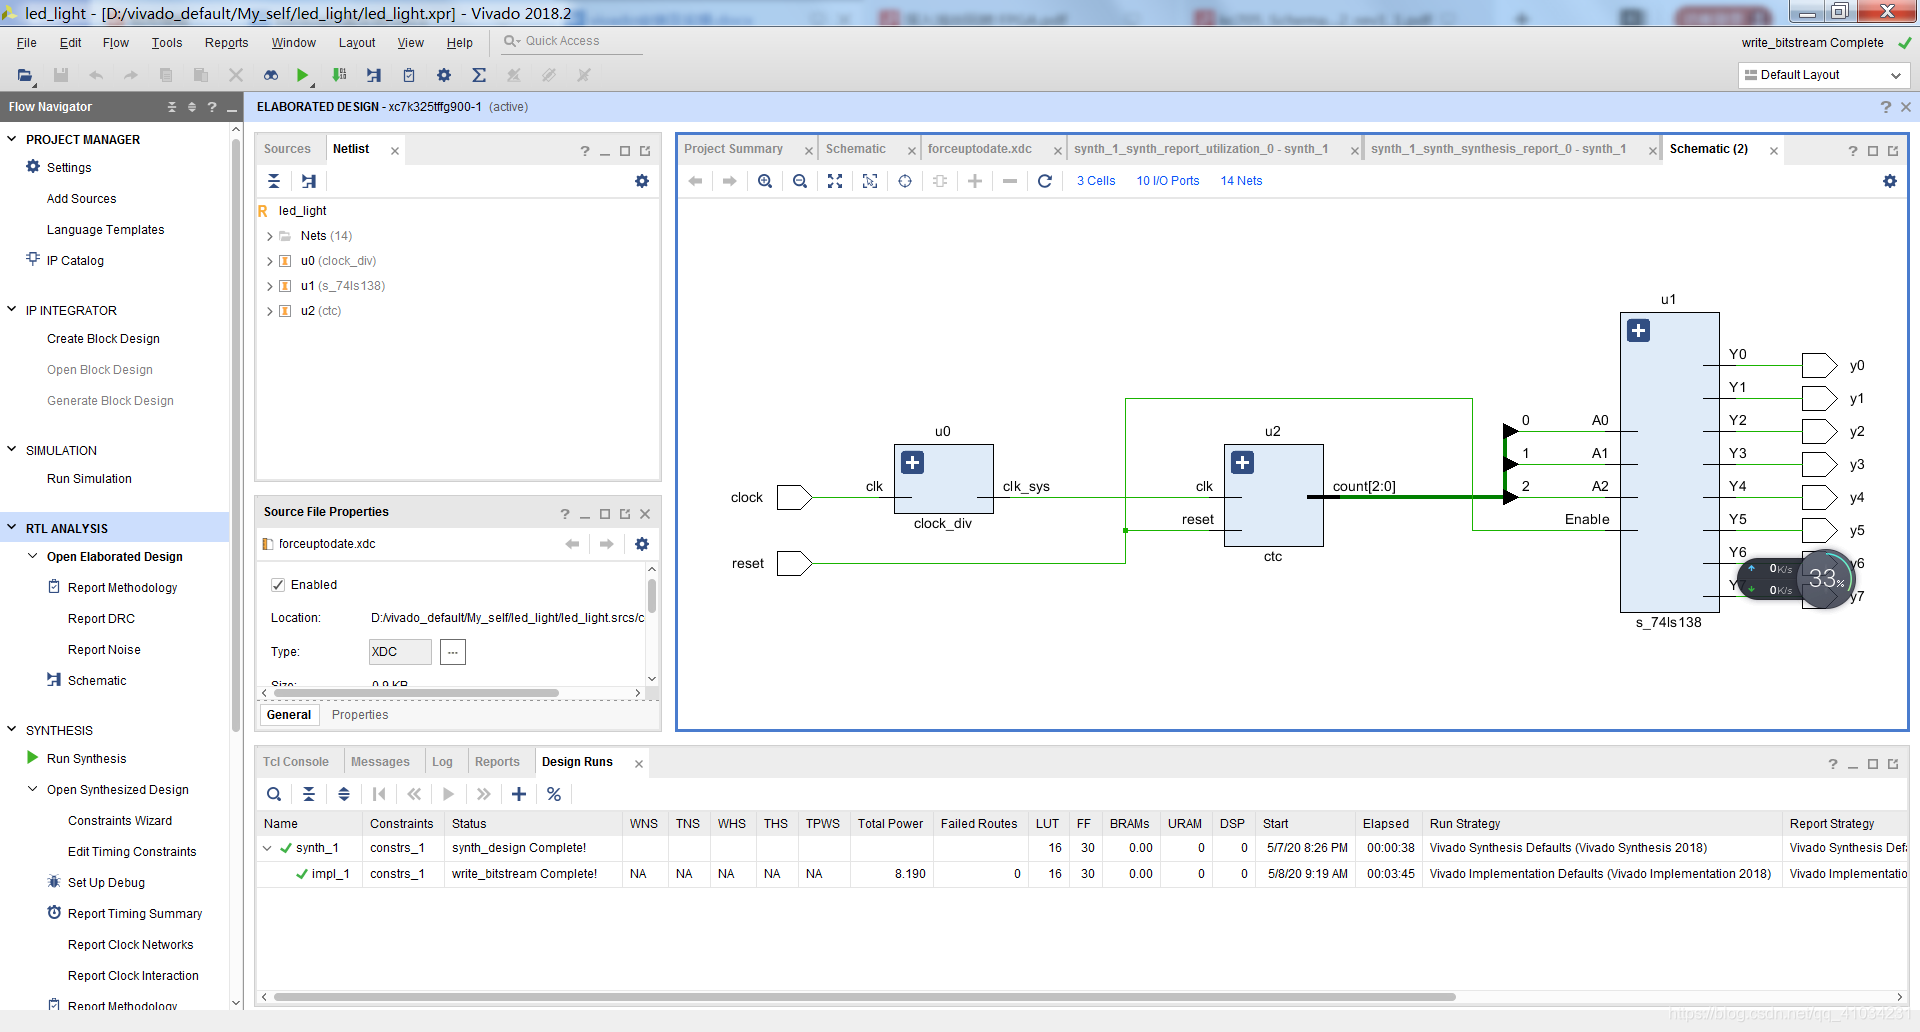Click the Run Synthesis green play icon
The image size is (1920, 1032).
32,758
